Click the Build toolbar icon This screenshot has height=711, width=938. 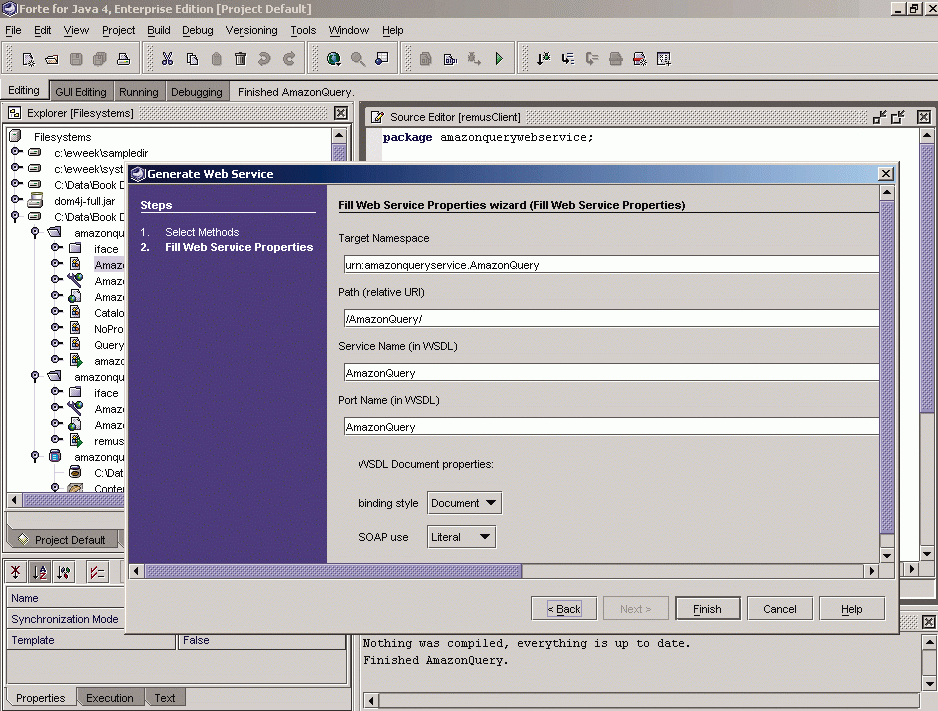[x=450, y=59]
